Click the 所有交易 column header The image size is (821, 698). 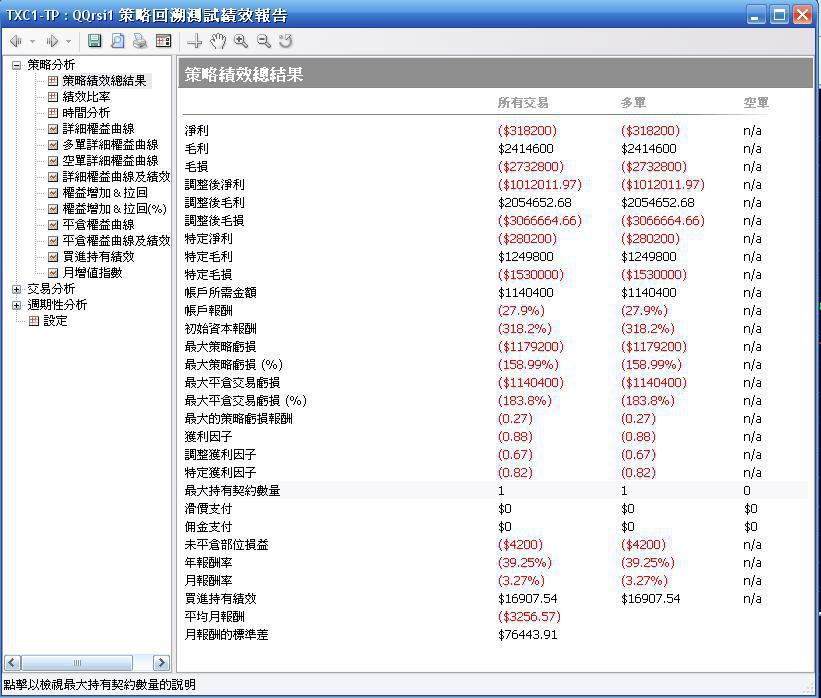(x=523, y=103)
